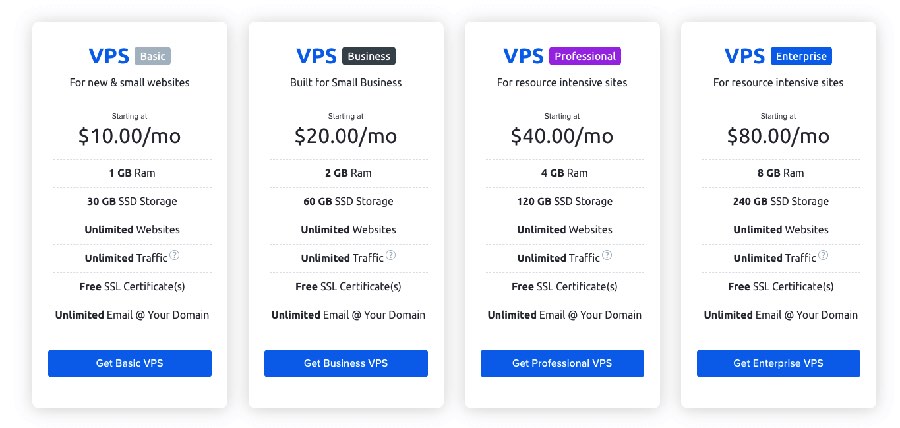
Task: Click 'Built for Small Business' tagline
Action: pyautogui.click(x=346, y=83)
